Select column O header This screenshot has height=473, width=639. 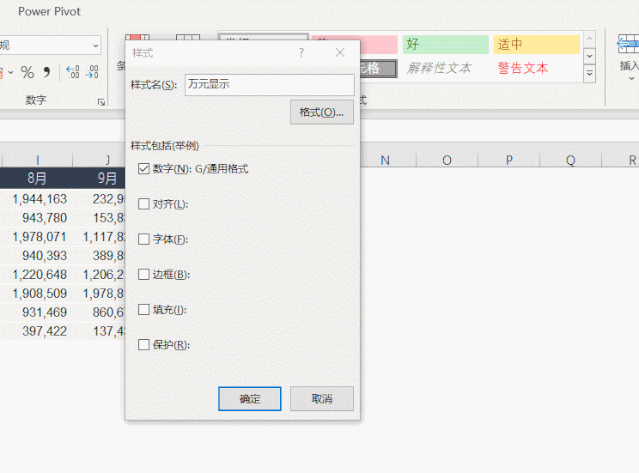[x=447, y=160]
